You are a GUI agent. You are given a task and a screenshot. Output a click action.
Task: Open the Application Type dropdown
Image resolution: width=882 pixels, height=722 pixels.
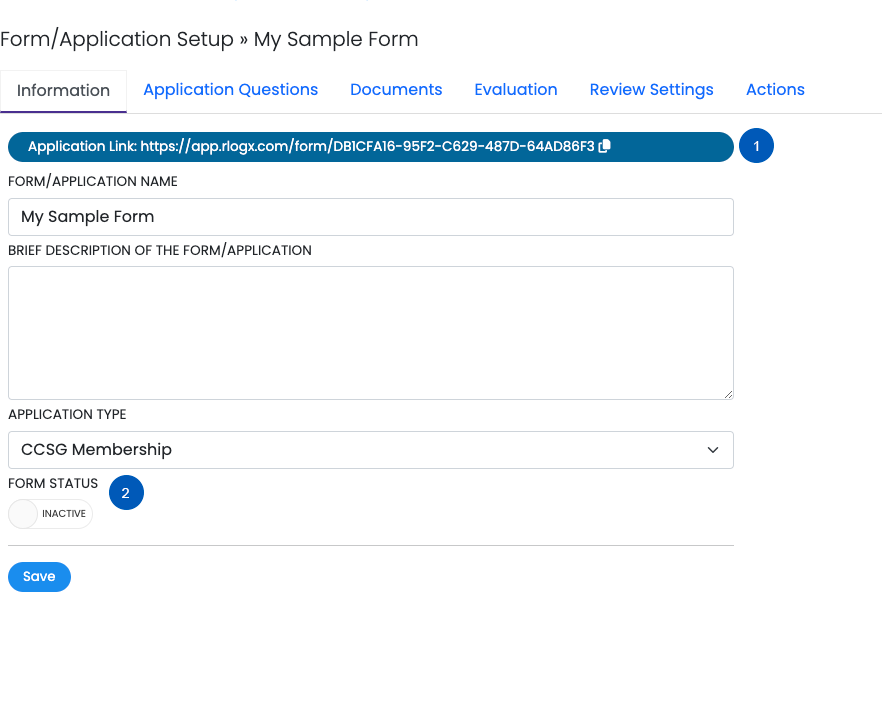point(371,450)
